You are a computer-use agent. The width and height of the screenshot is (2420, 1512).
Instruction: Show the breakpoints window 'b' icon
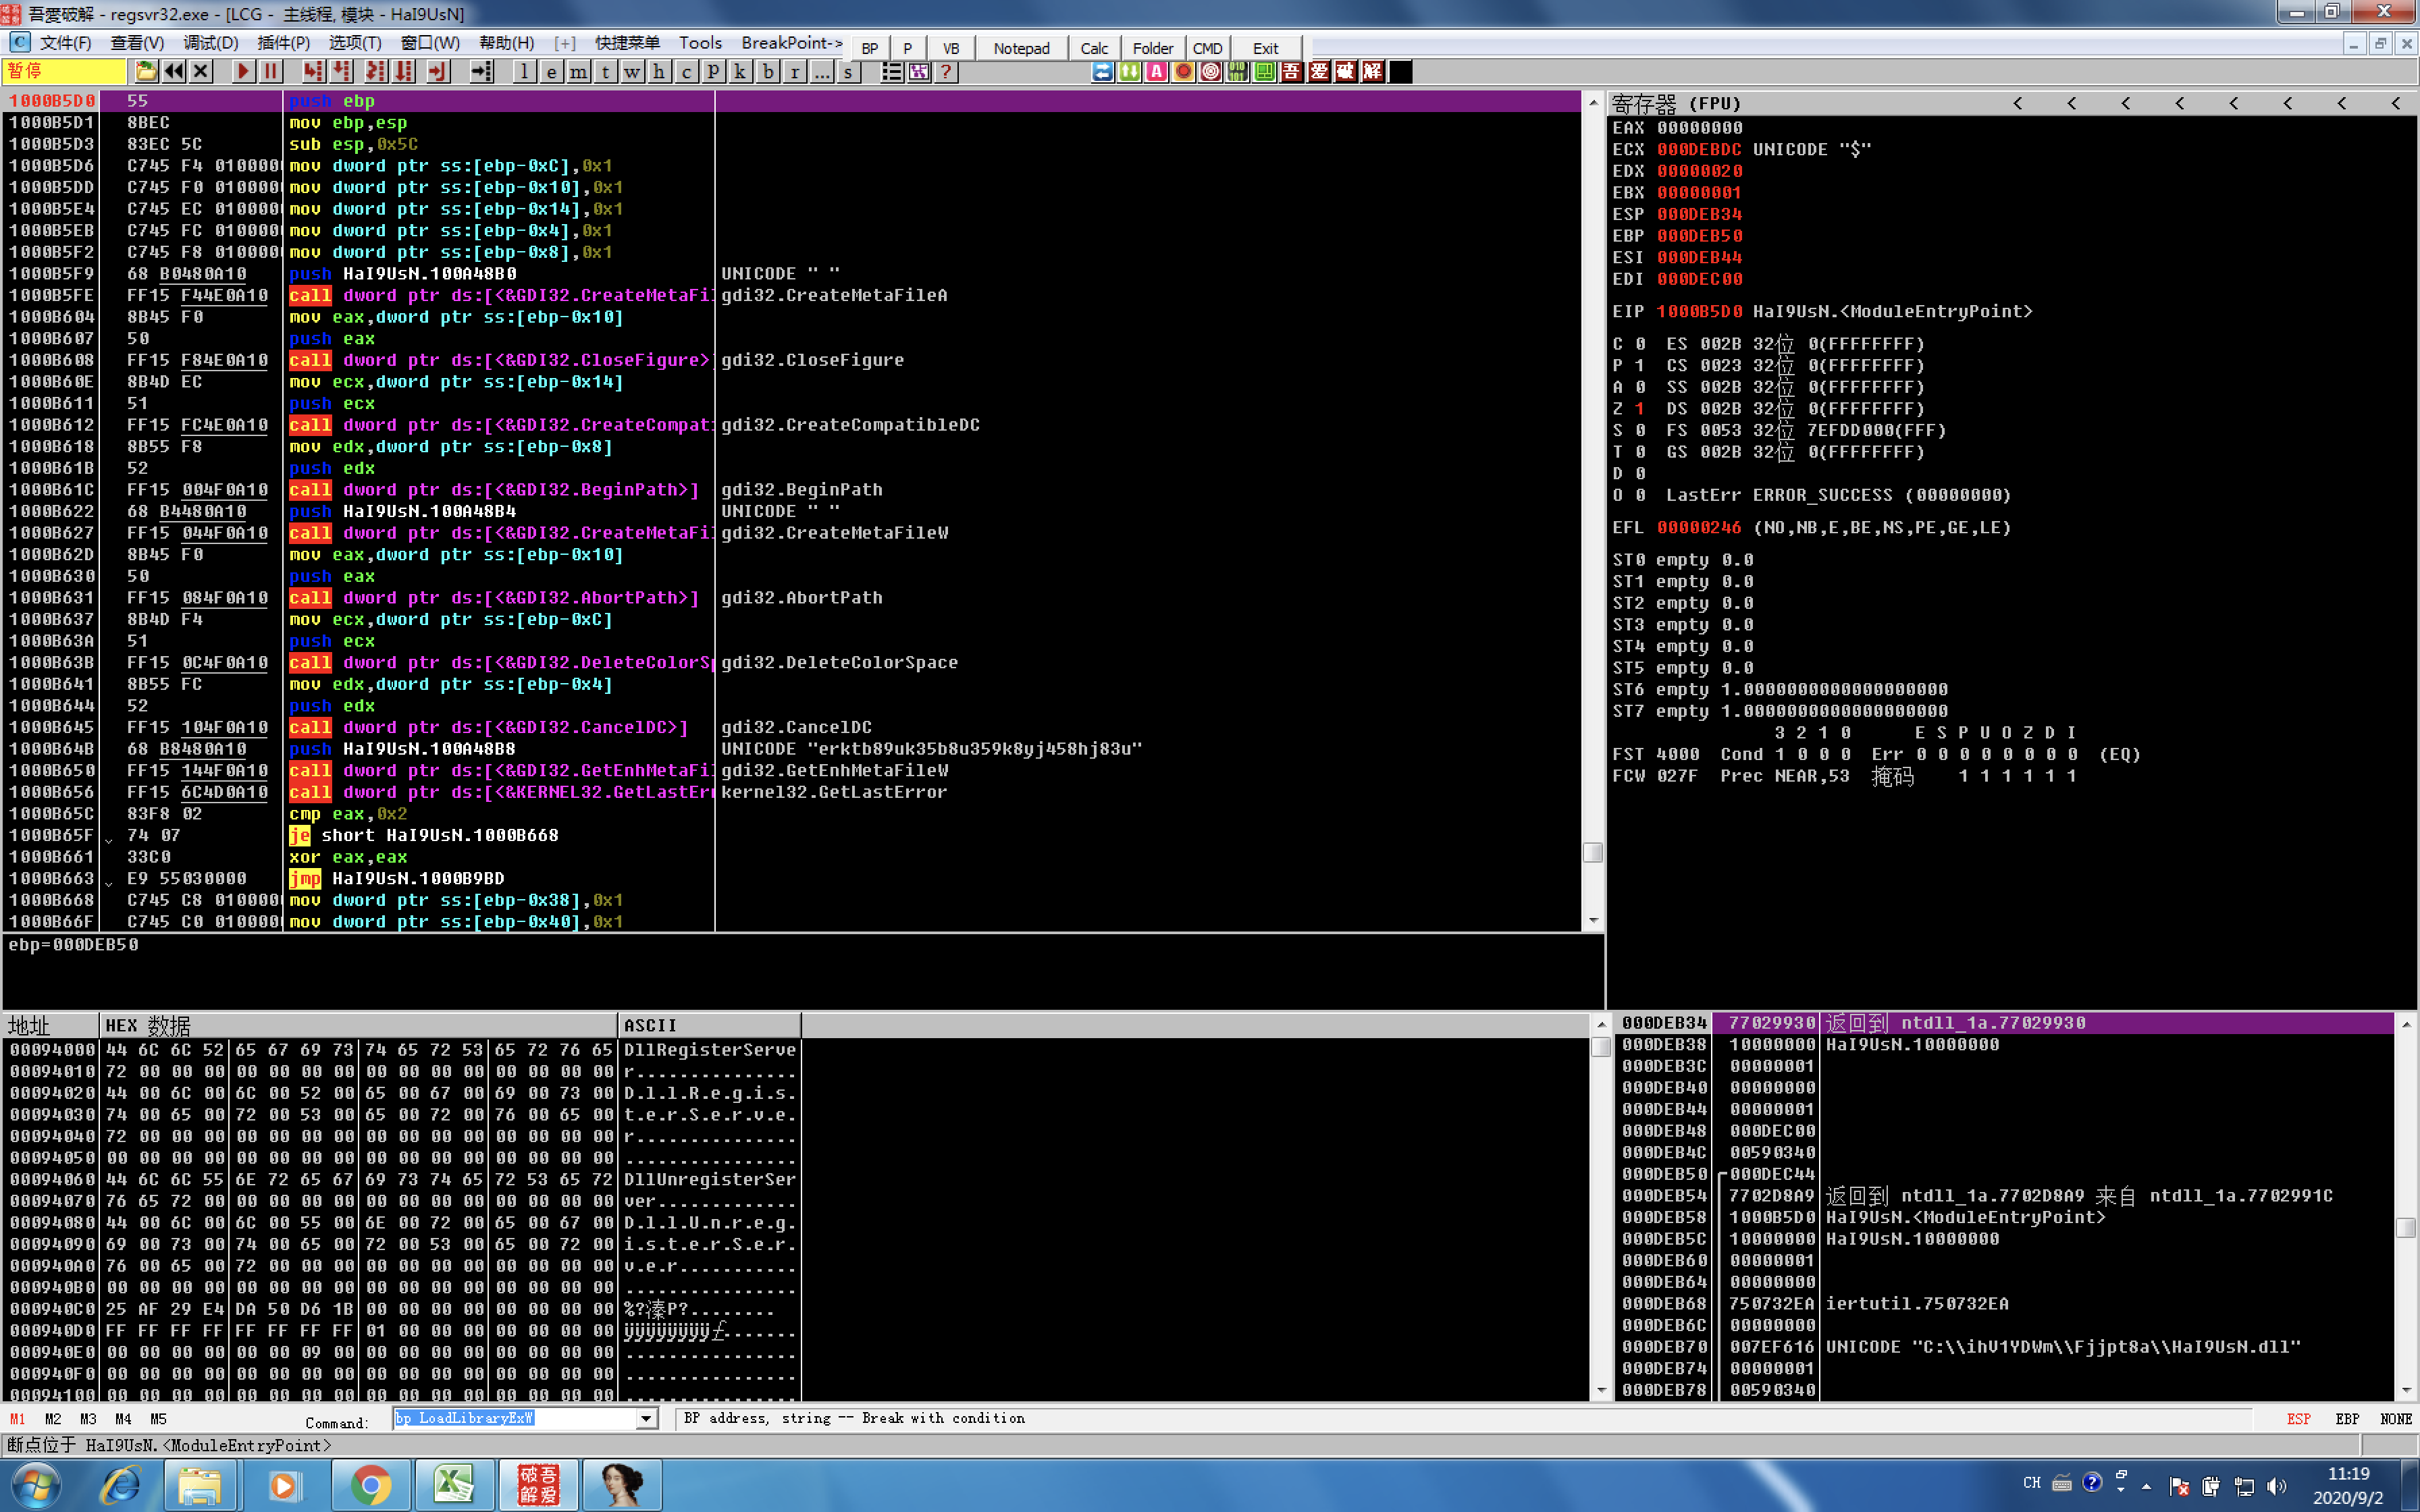click(x=768, y=72)
